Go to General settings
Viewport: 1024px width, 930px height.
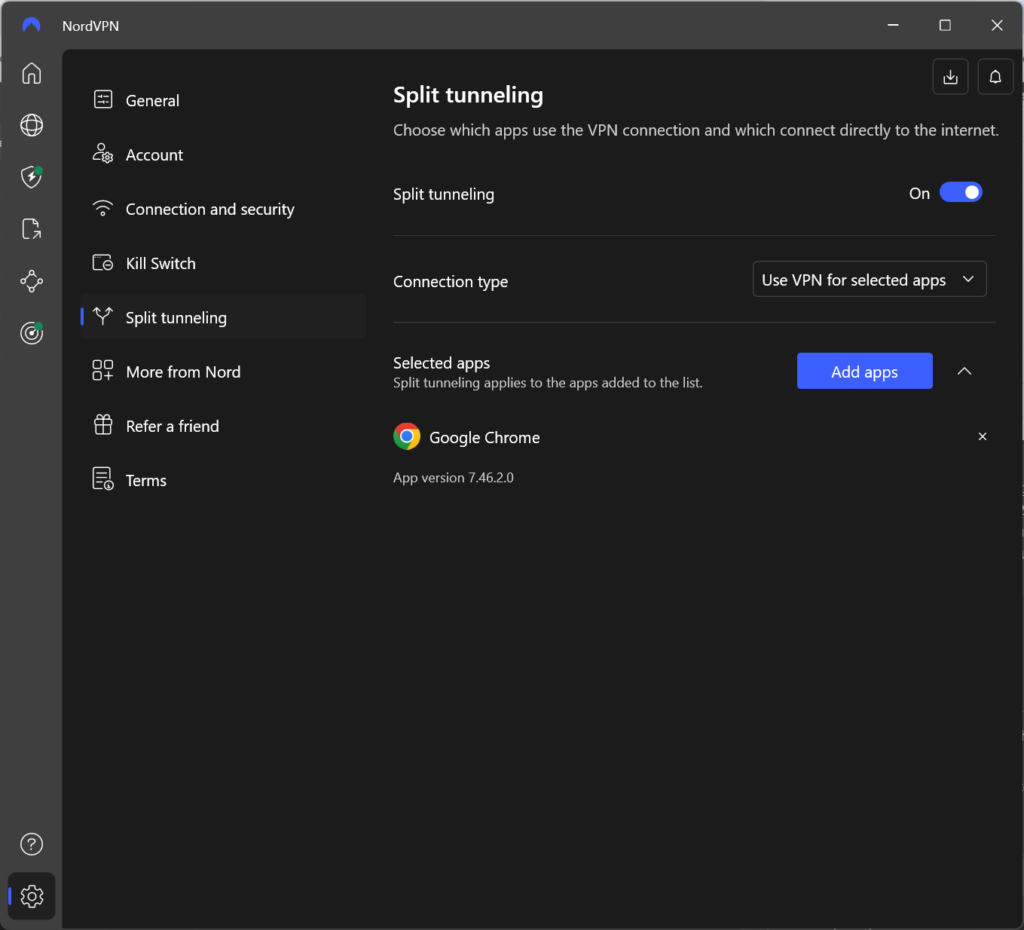click(223, 100)
